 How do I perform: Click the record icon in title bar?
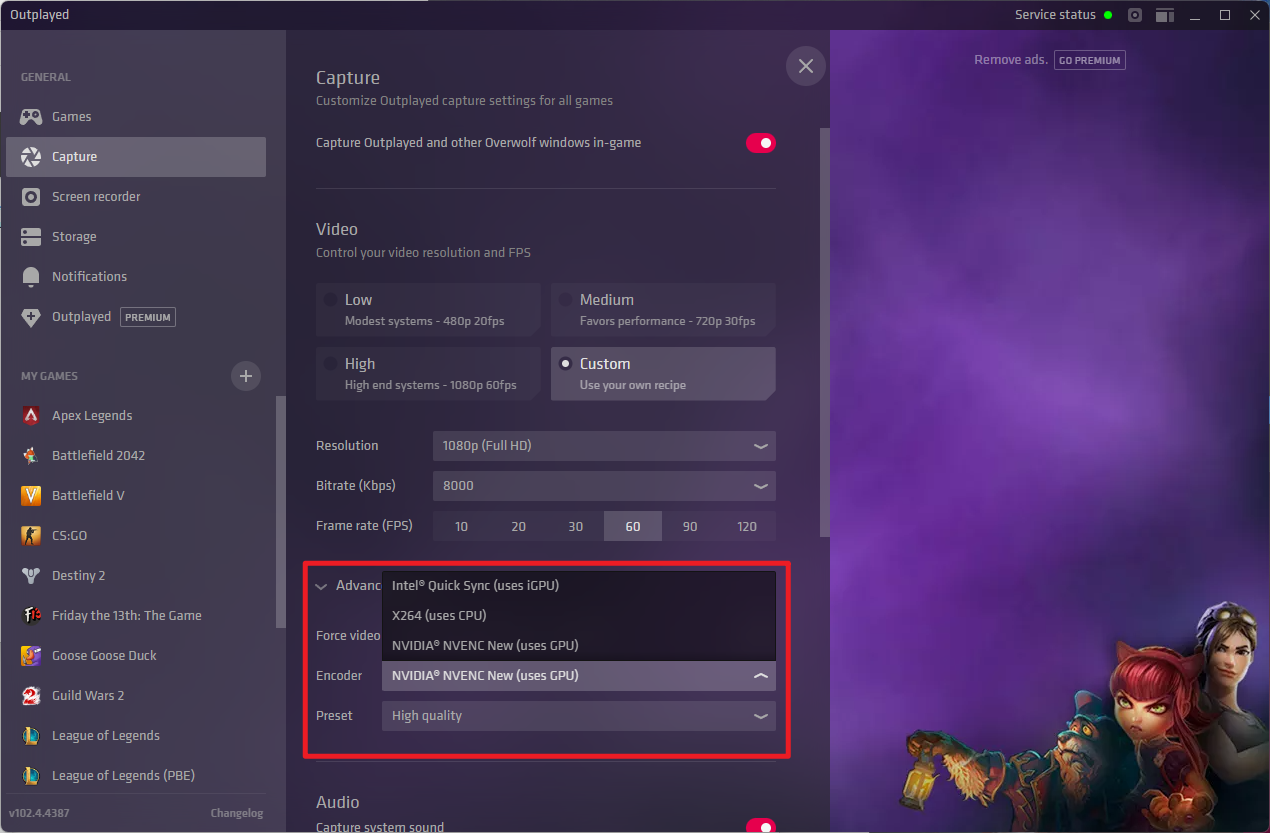1135,15
